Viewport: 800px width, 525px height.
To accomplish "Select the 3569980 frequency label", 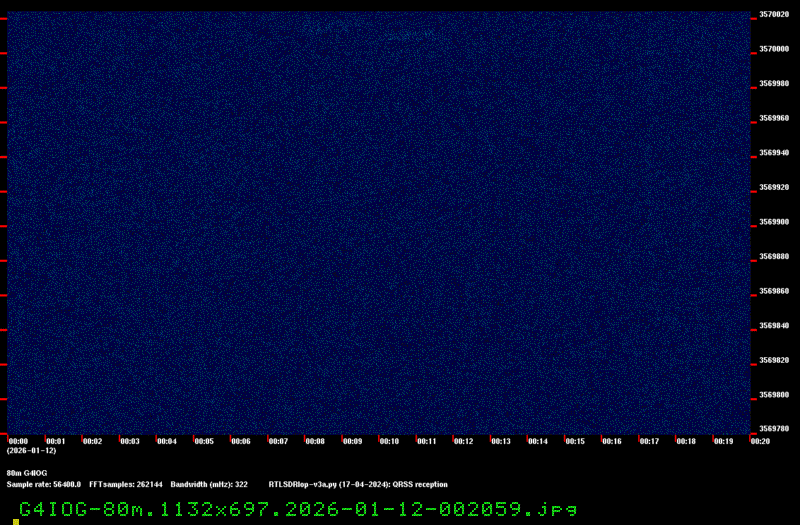I will 774,83.
